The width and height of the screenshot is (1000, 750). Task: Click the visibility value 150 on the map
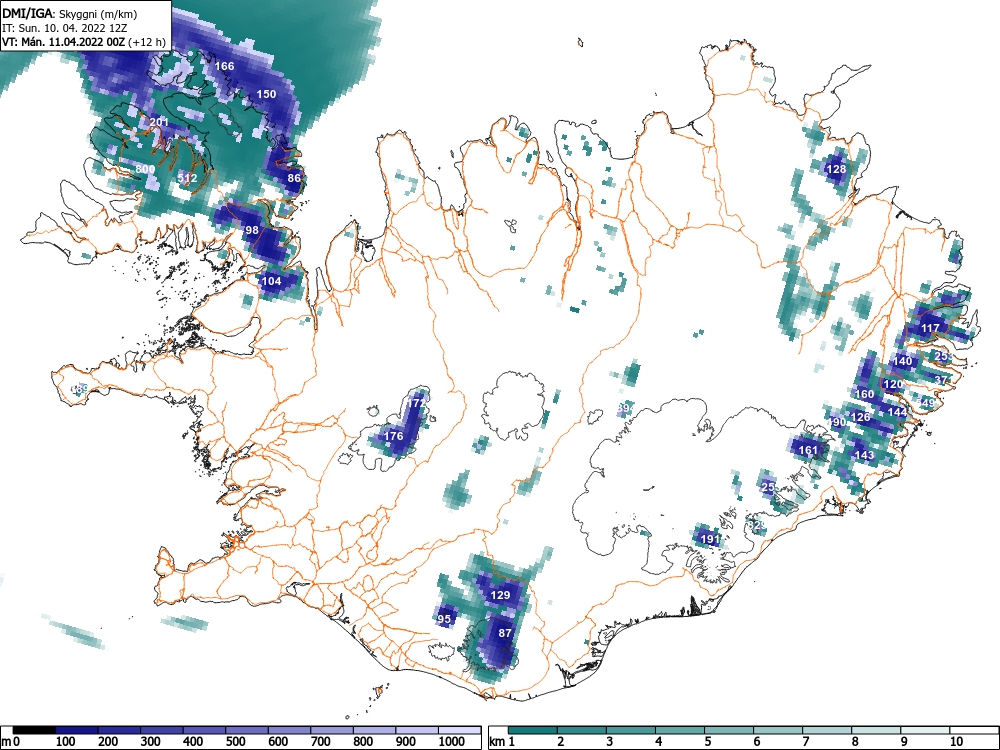pos(266,94)
